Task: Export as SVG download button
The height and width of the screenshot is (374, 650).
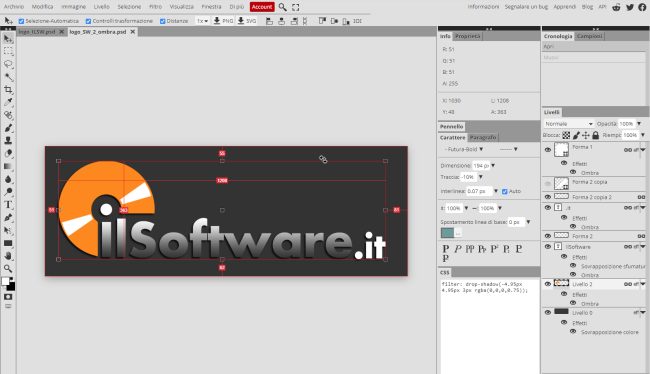Action: [247, 21]
